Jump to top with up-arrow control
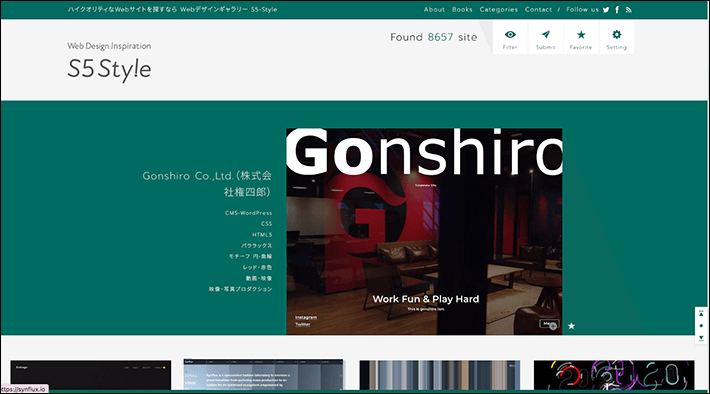The width and height of the screenshot is (710, 394). point(701,313)
